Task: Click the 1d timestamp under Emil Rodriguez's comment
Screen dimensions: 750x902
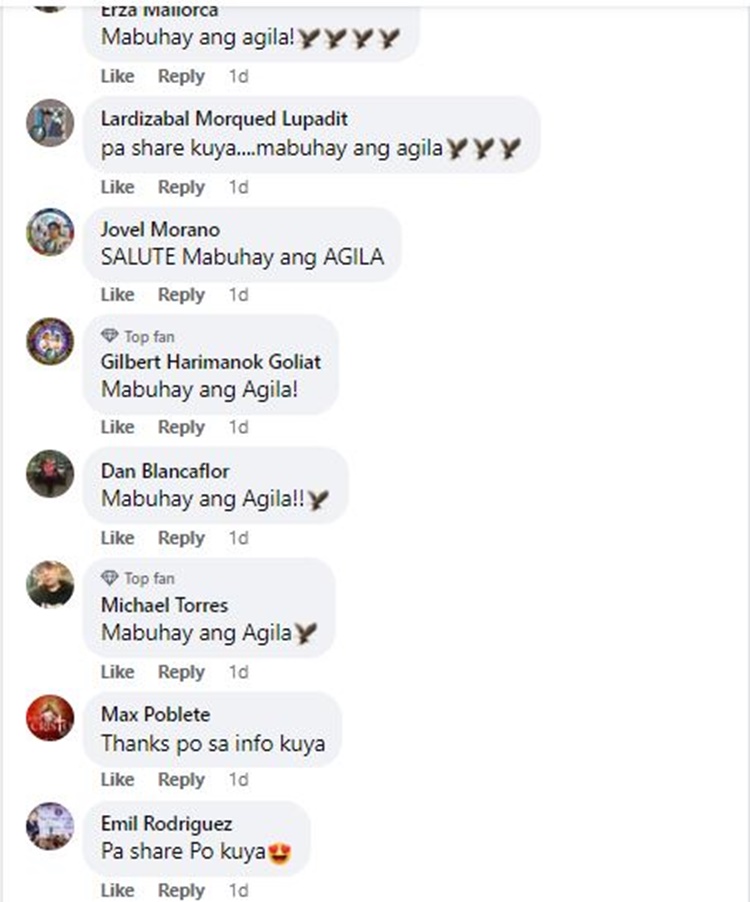Action: pyautogui.click(x=239, y=890)
